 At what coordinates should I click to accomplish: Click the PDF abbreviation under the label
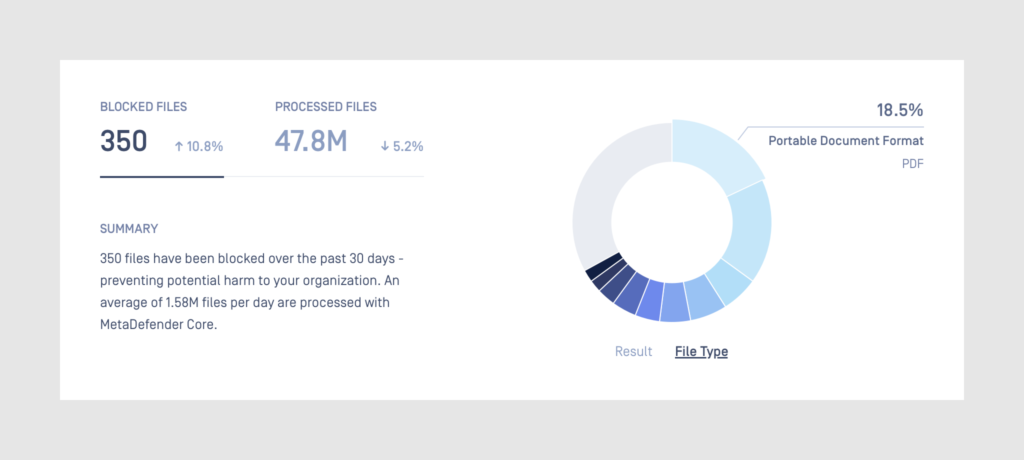pos(912,163)
